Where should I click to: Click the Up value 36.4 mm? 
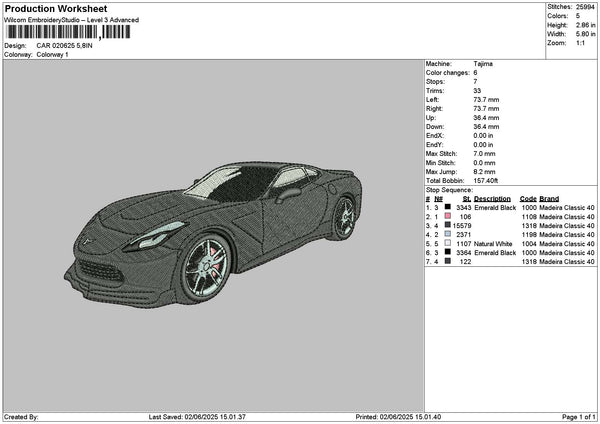pos(486,118)
